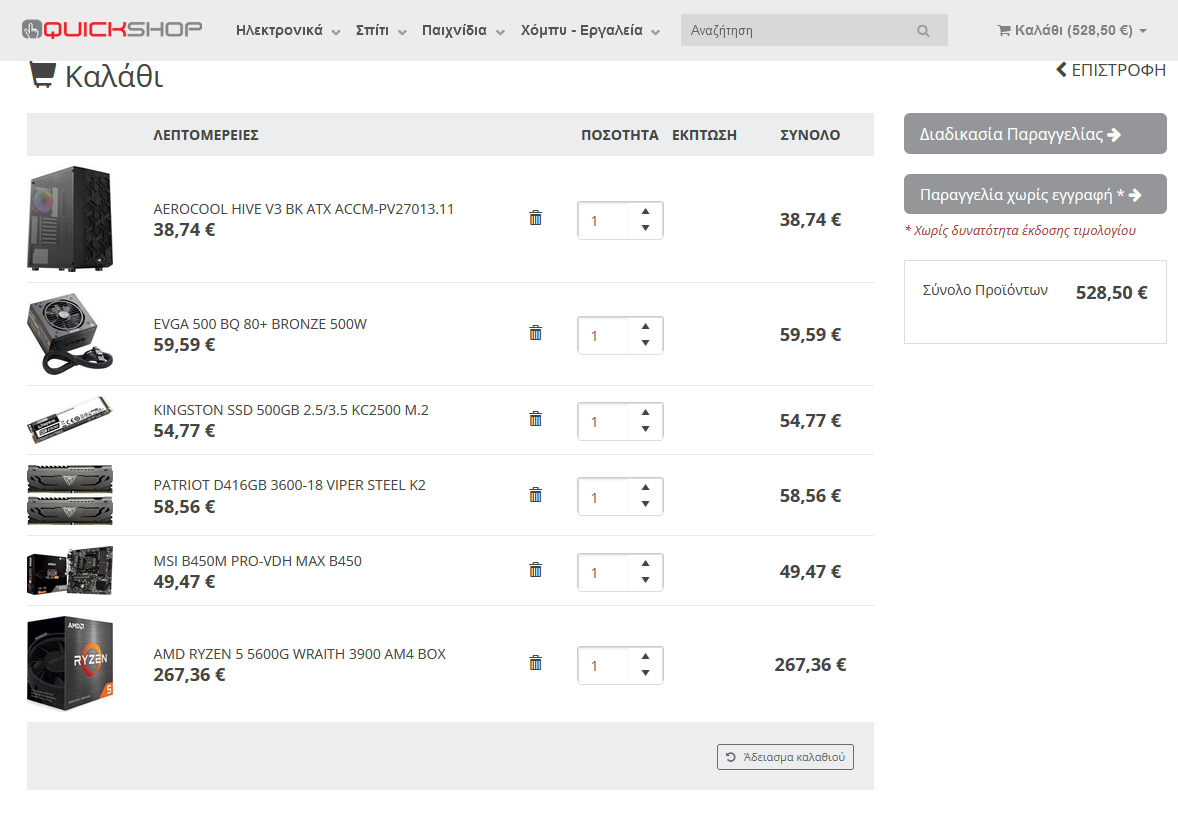
Task: Click quantity field for Patriot Viper
Action: [x=603, y=497]
